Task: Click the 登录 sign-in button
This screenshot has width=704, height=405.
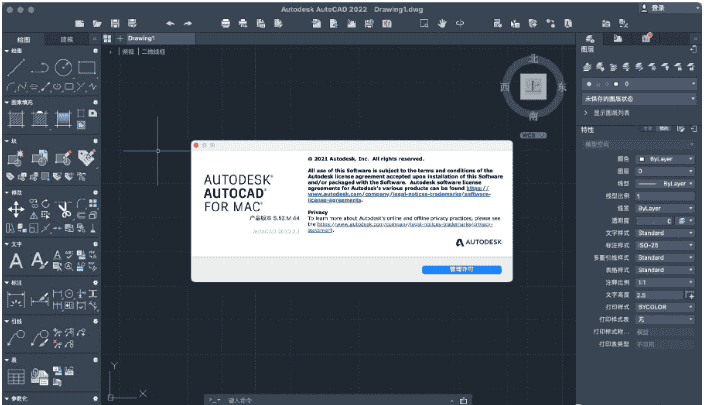Action: pyautogui.click(x=669, y=8)
